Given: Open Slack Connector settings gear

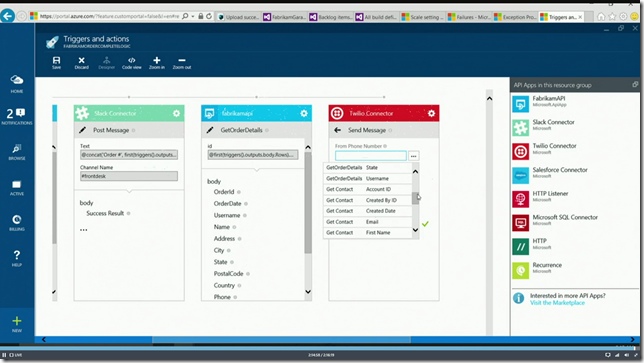Looking at the screenshot, I should coord(176,113).
